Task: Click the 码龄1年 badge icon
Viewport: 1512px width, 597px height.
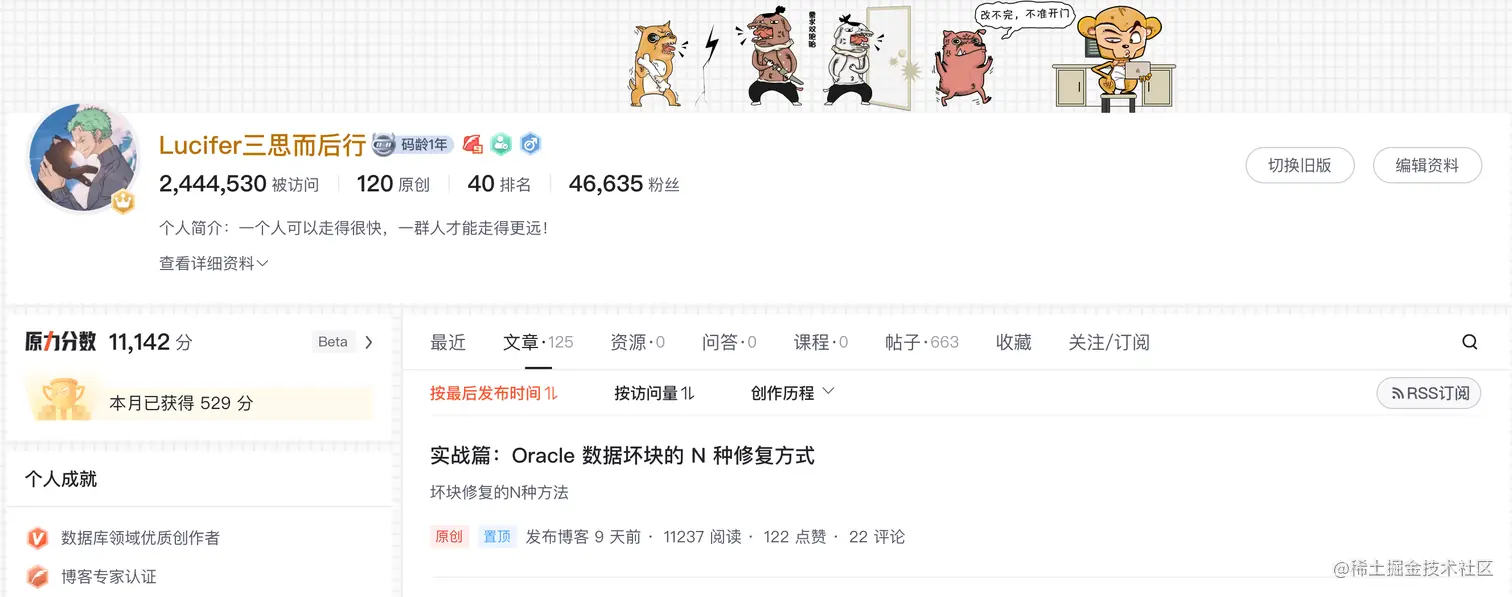Action: [x=413, y=144]
